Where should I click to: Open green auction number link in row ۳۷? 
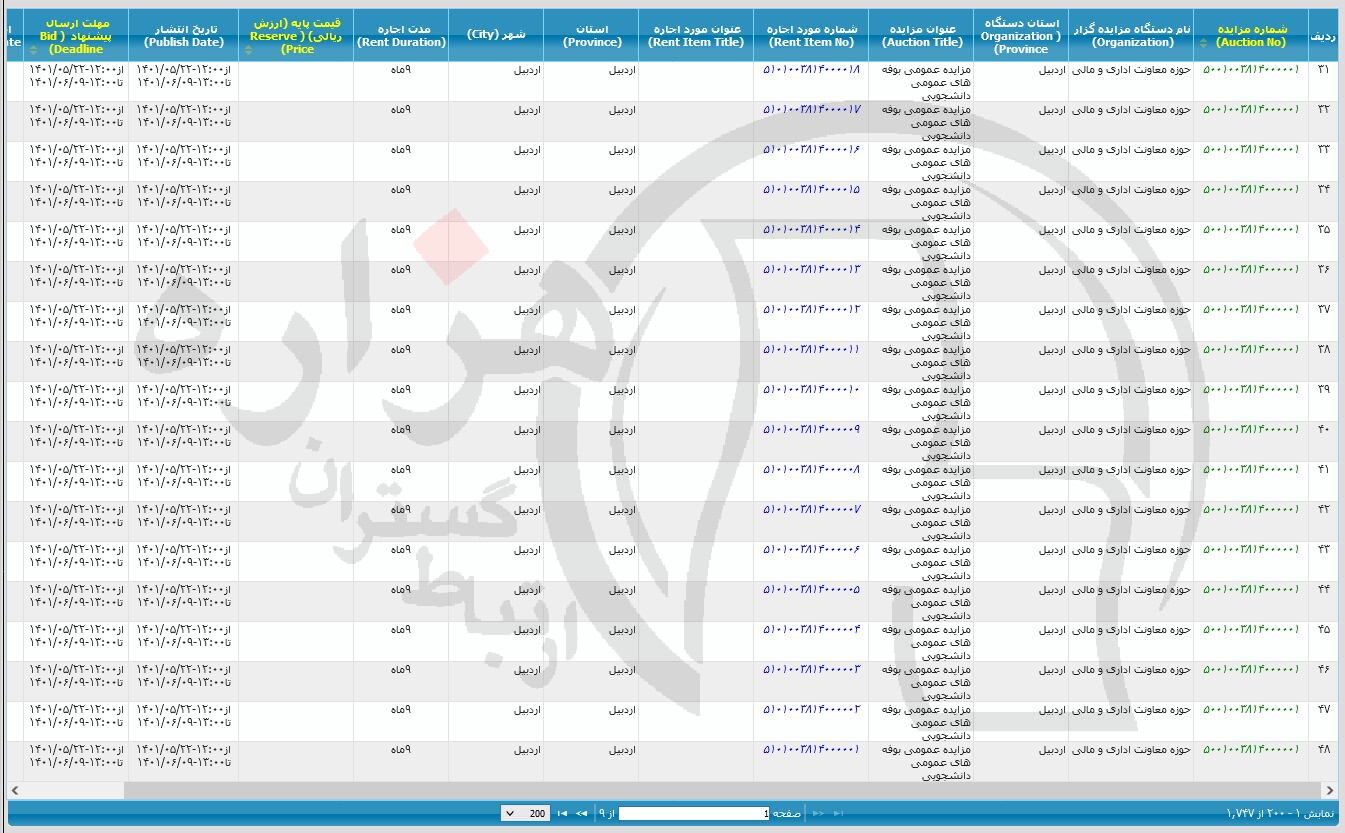[x=1251, y=309]
